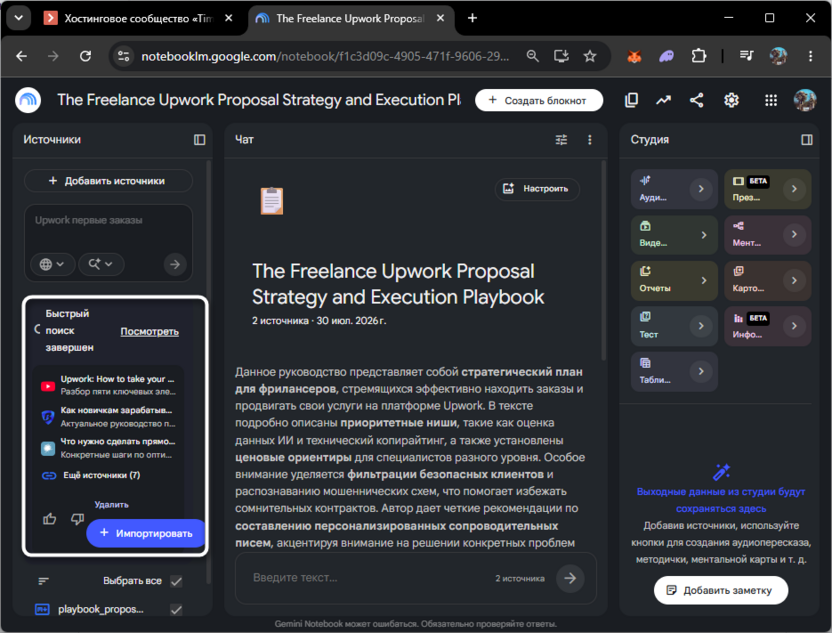832x633 pixels.
Task: Open the media control playlist icon
Action: (746, 56)
